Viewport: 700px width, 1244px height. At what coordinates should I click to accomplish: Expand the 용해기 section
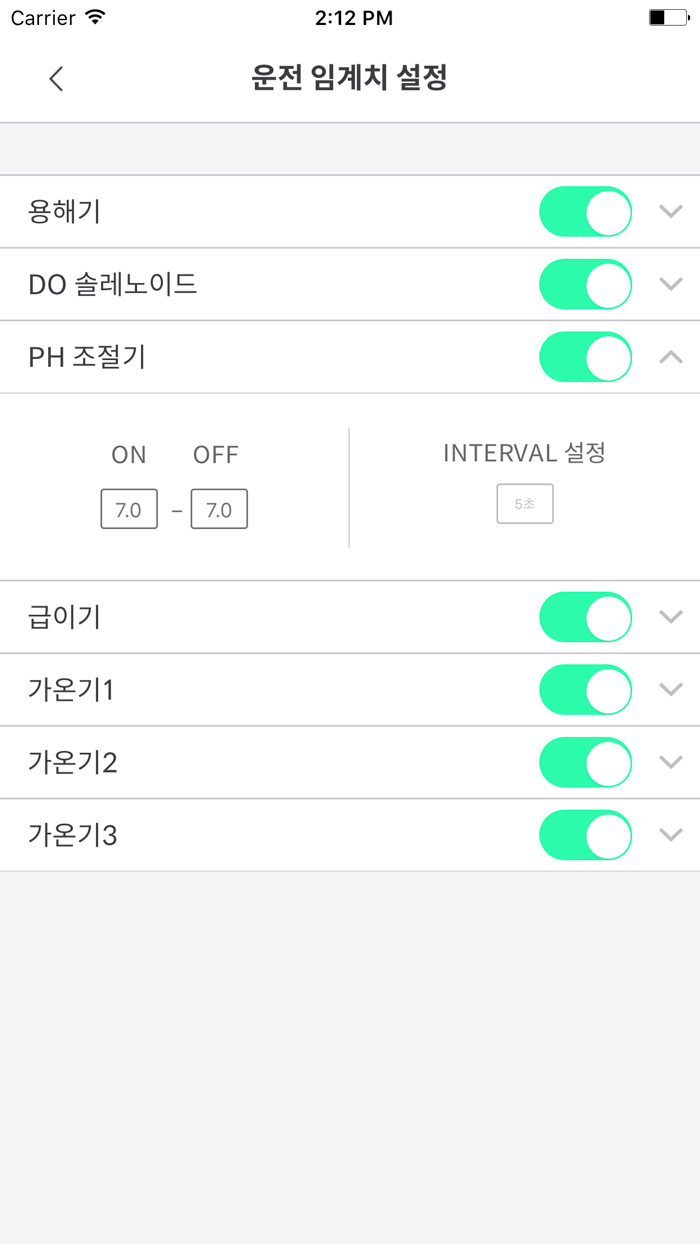(670, 211)
